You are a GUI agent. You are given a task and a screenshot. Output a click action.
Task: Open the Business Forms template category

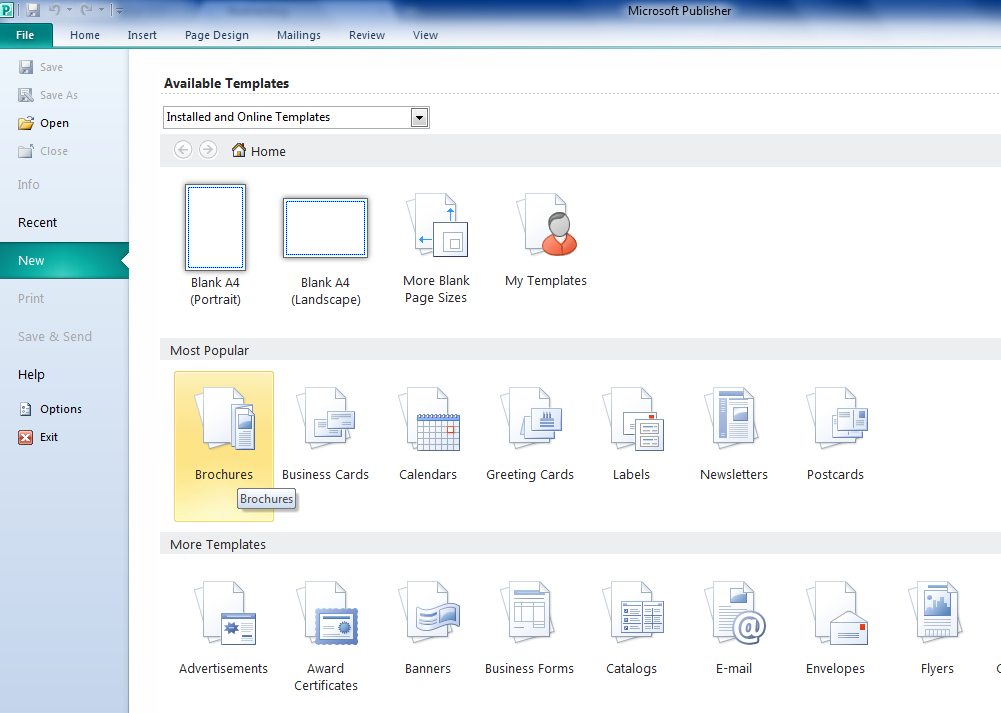pos(529,628)
